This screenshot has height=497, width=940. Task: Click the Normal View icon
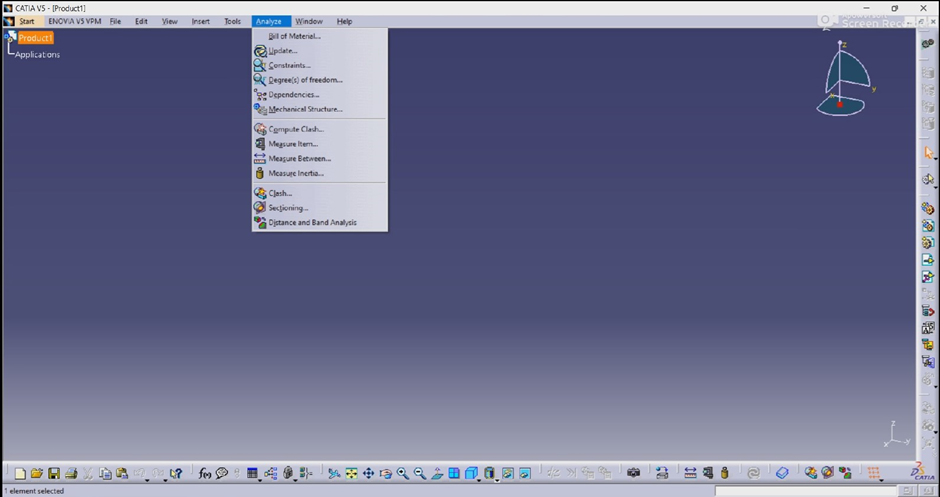pos(437,474)
